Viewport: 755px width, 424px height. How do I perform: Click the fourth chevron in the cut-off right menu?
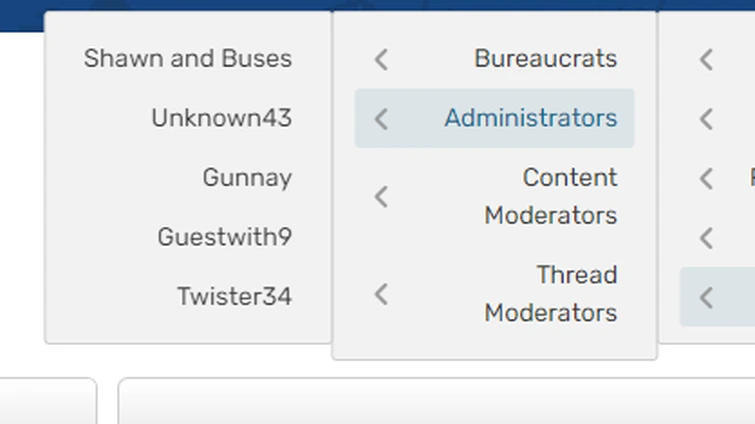click(x=706, y=238)
